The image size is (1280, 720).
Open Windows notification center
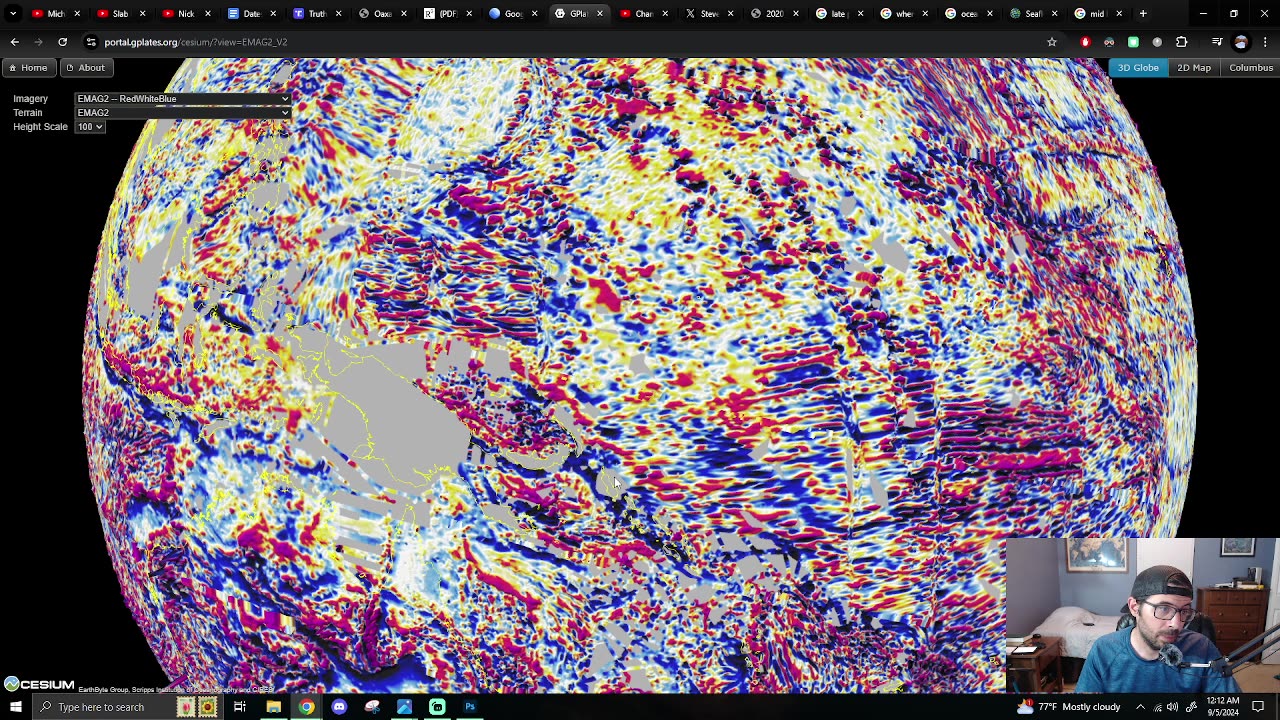point(1258,707)
